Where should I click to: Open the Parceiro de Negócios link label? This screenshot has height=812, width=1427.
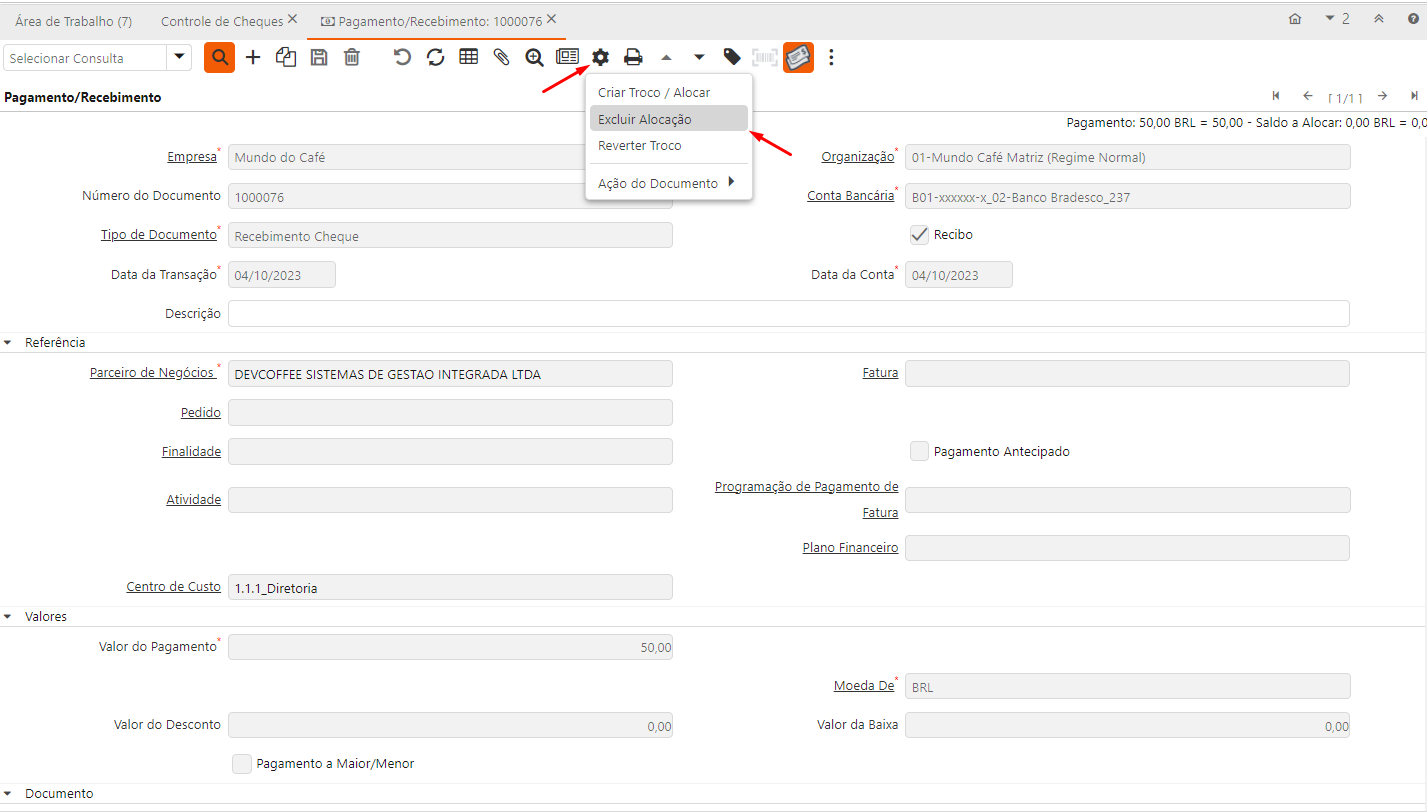click(152, 373)
